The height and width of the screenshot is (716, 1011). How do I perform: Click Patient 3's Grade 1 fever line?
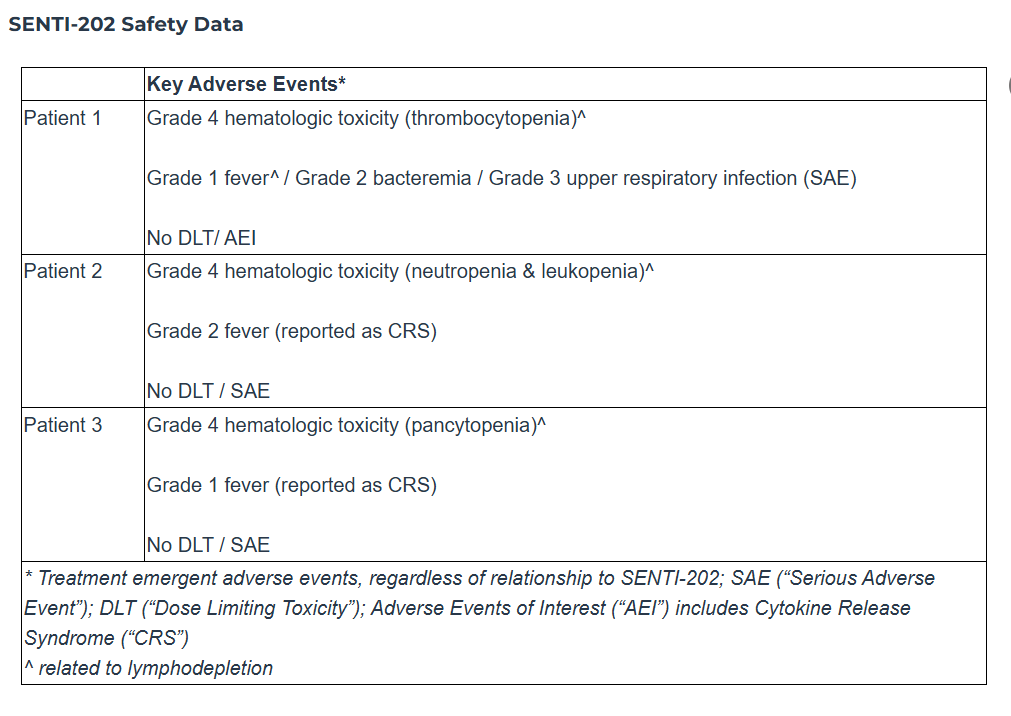point(292,485)
